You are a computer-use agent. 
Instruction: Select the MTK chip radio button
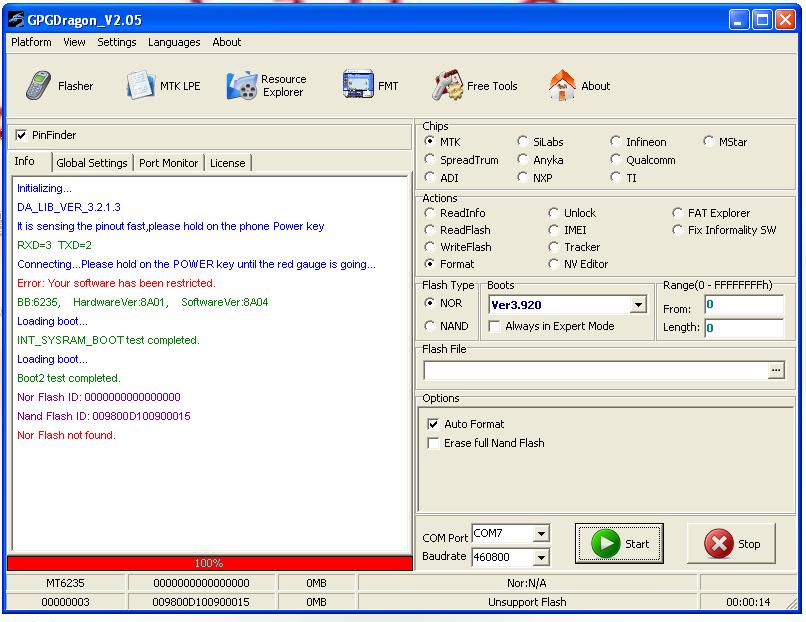point(429,141)
